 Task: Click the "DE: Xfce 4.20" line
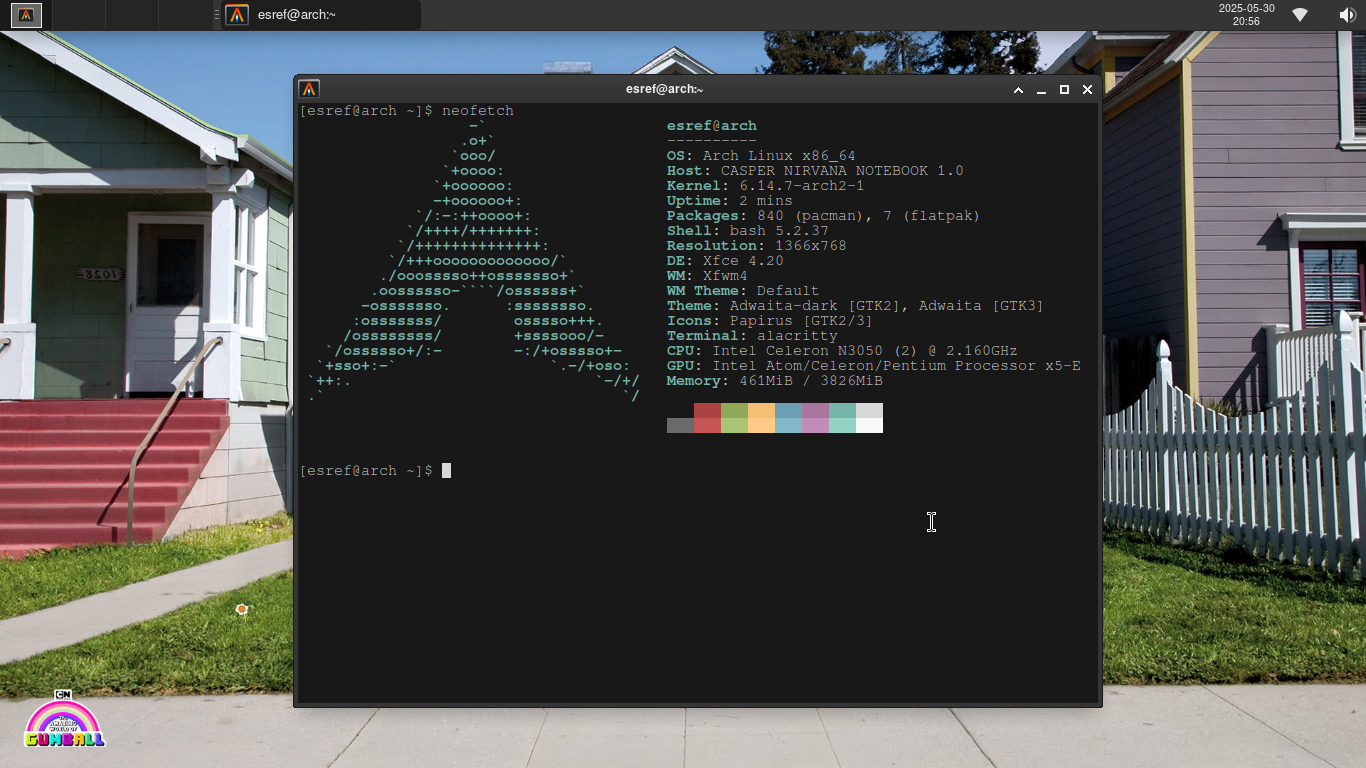[x=725, y=261]
